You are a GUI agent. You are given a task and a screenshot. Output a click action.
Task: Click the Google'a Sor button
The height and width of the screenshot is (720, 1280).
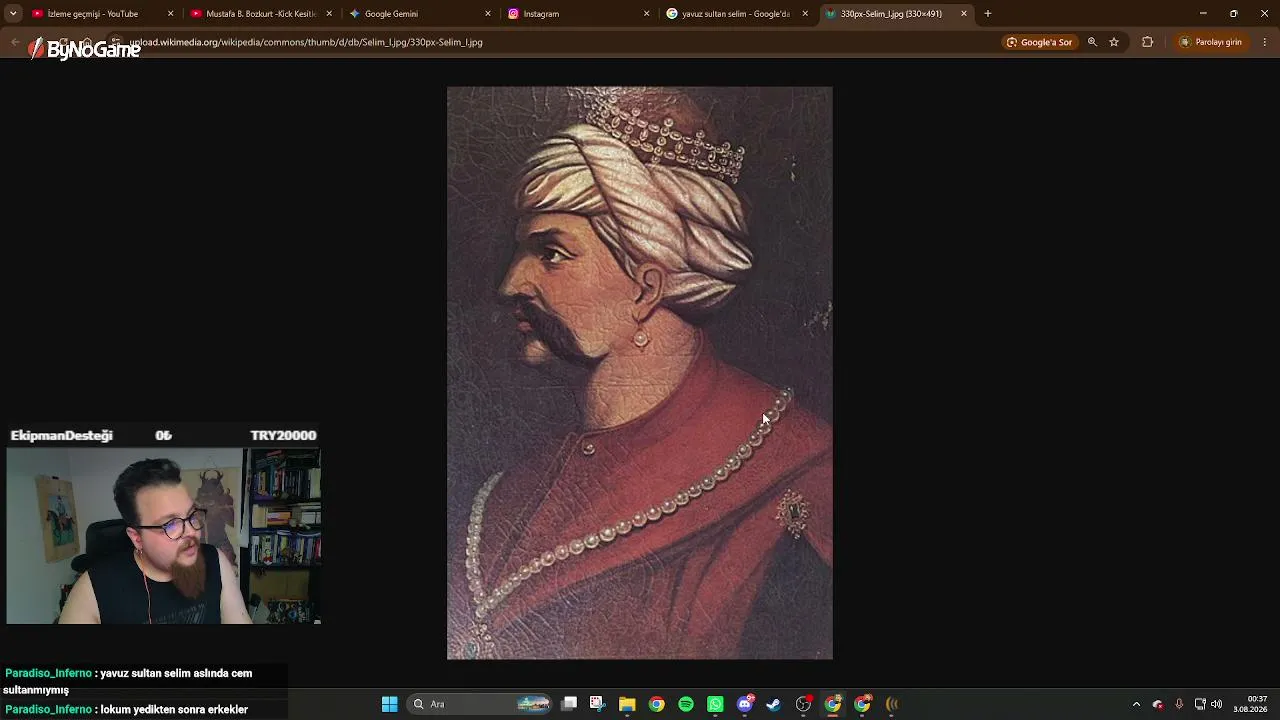pyautogui.click(x=1040, y=42)
